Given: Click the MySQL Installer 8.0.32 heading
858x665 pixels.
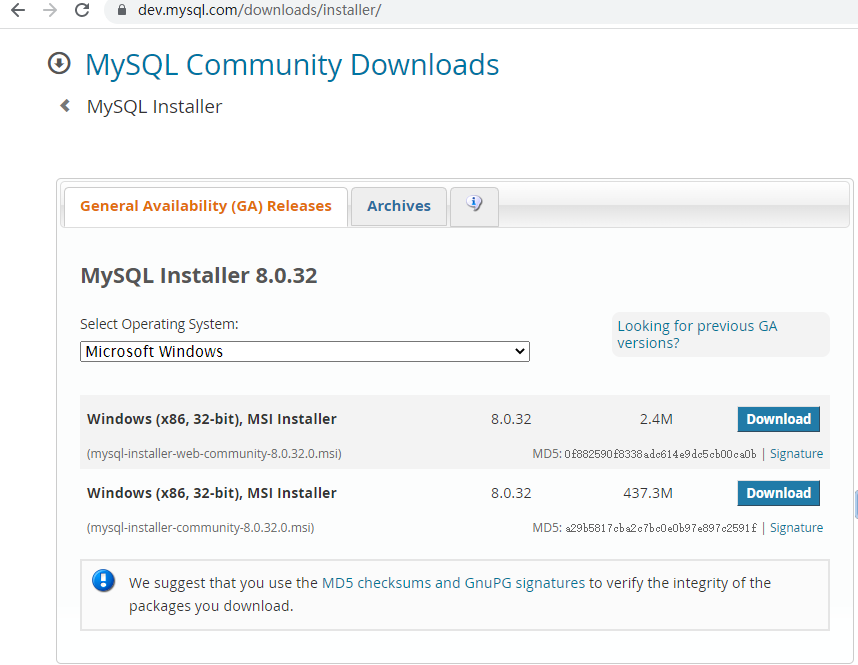Looking at the screenshot, I should 199,275.
